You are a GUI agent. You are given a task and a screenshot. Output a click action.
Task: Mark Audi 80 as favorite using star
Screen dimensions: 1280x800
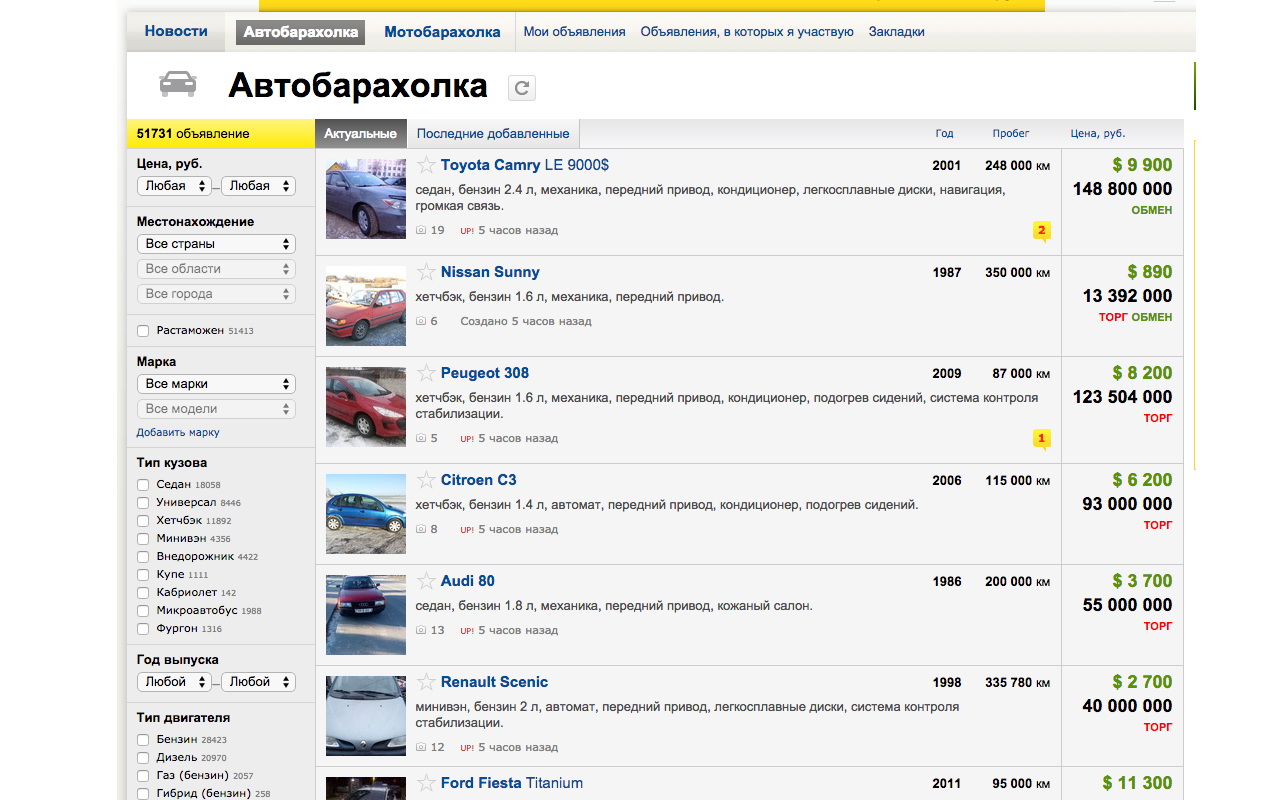pyautogui.click(x=426, y=581)
